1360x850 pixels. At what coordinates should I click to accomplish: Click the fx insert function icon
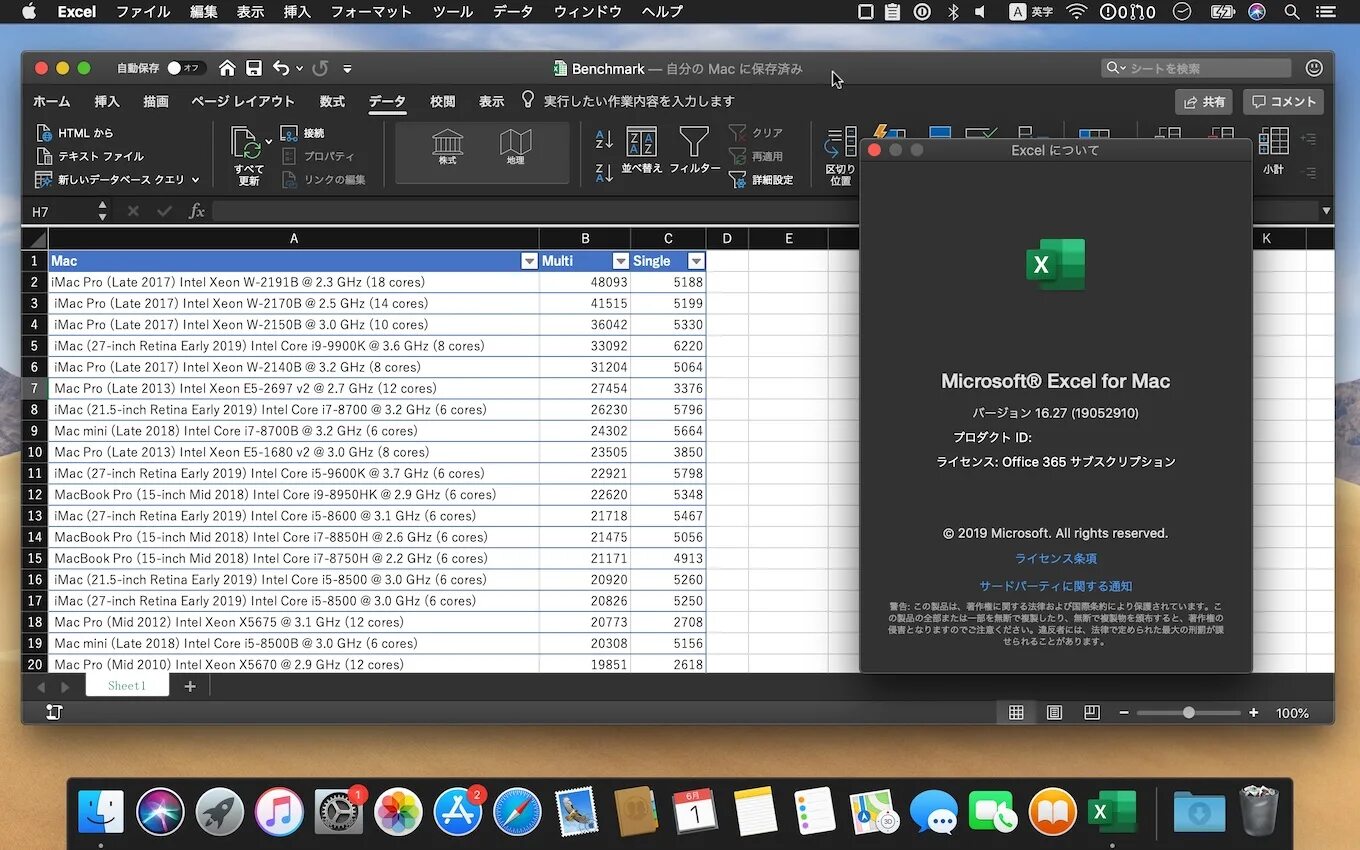(197, 211)
